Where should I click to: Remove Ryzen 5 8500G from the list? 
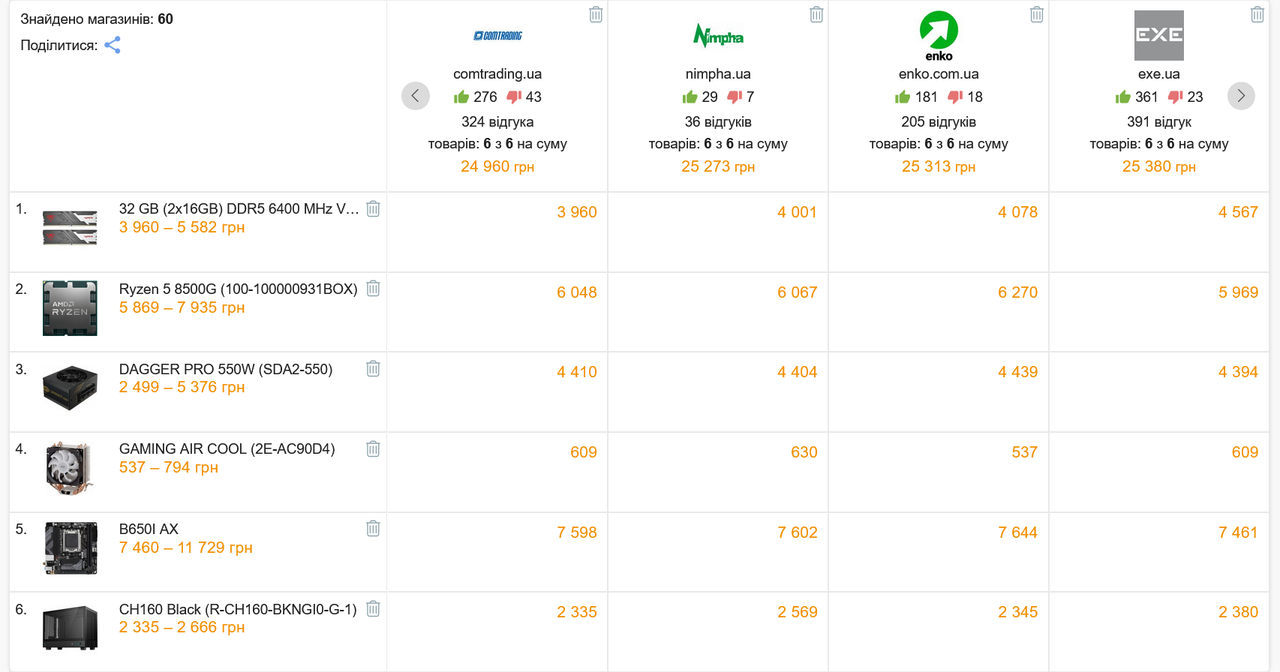click(x=373, y=289)
